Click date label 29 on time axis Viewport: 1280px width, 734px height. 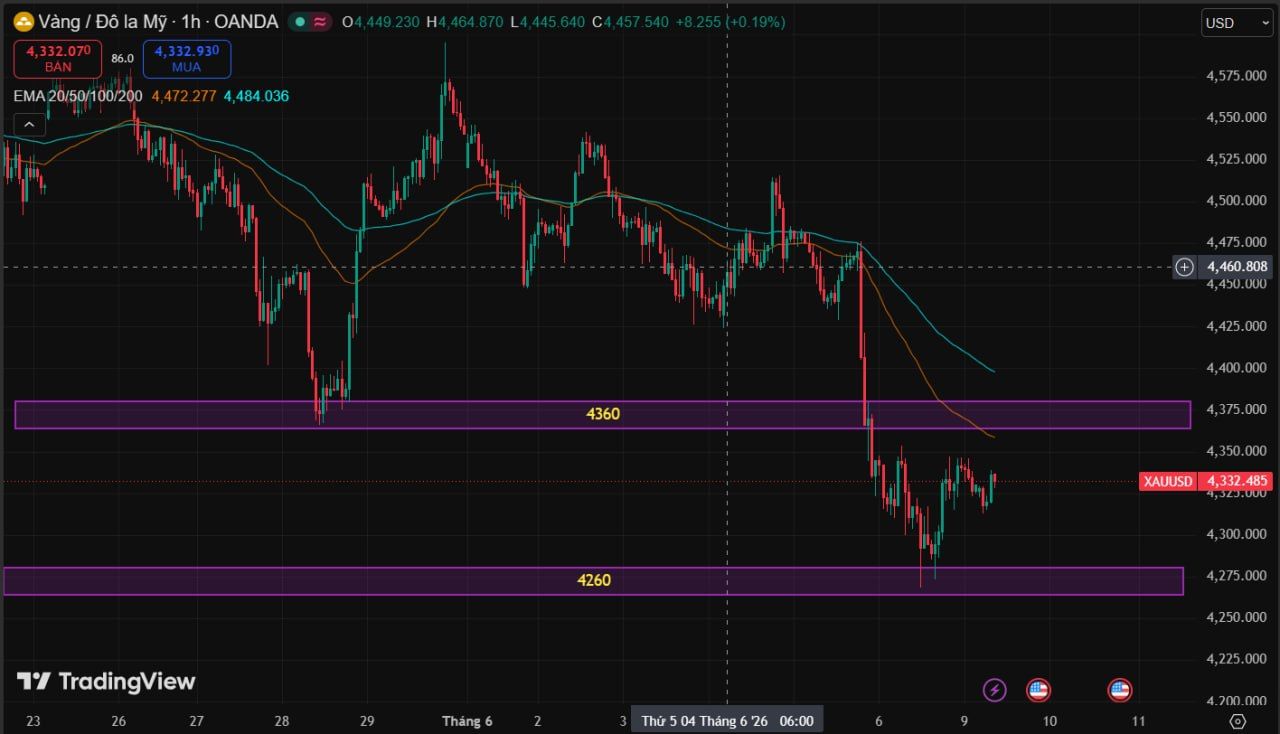pyautogui.click(x=367, y=721)
